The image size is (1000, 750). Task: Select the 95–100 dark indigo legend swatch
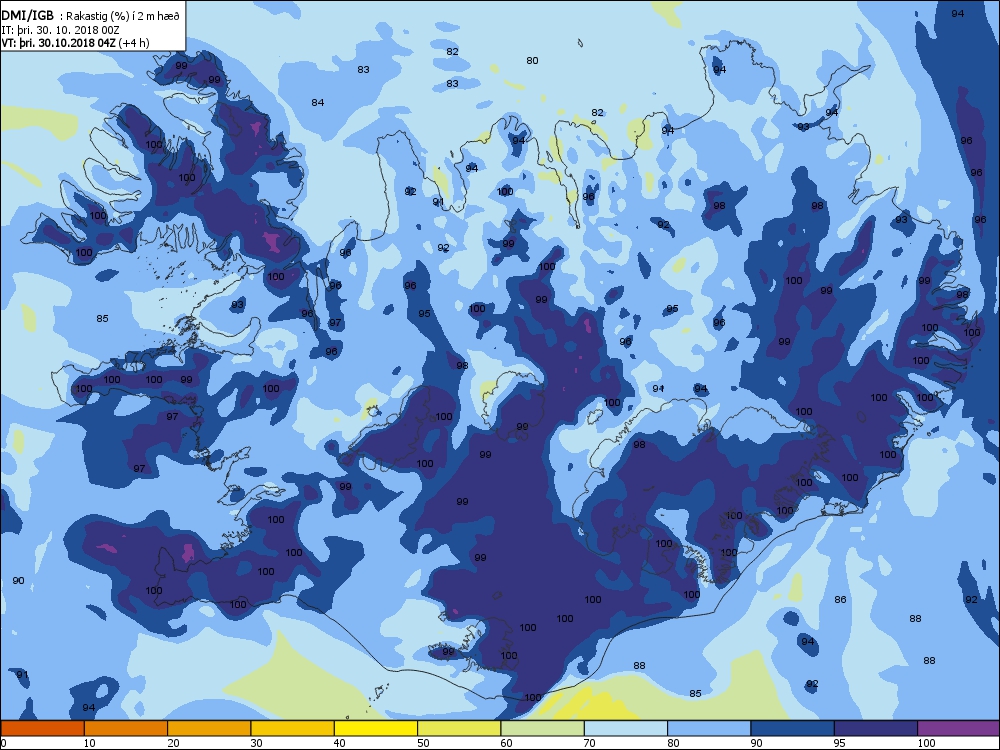pyautogui.click(x=876, y=728)
